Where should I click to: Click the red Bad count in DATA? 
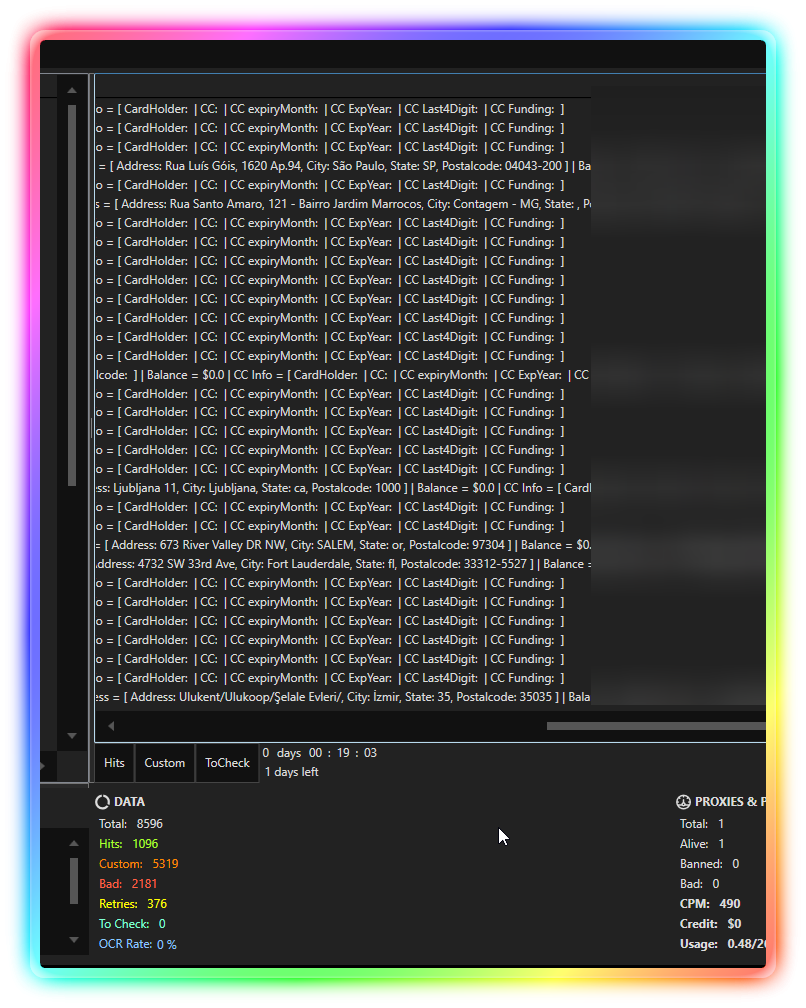(144, 884)
